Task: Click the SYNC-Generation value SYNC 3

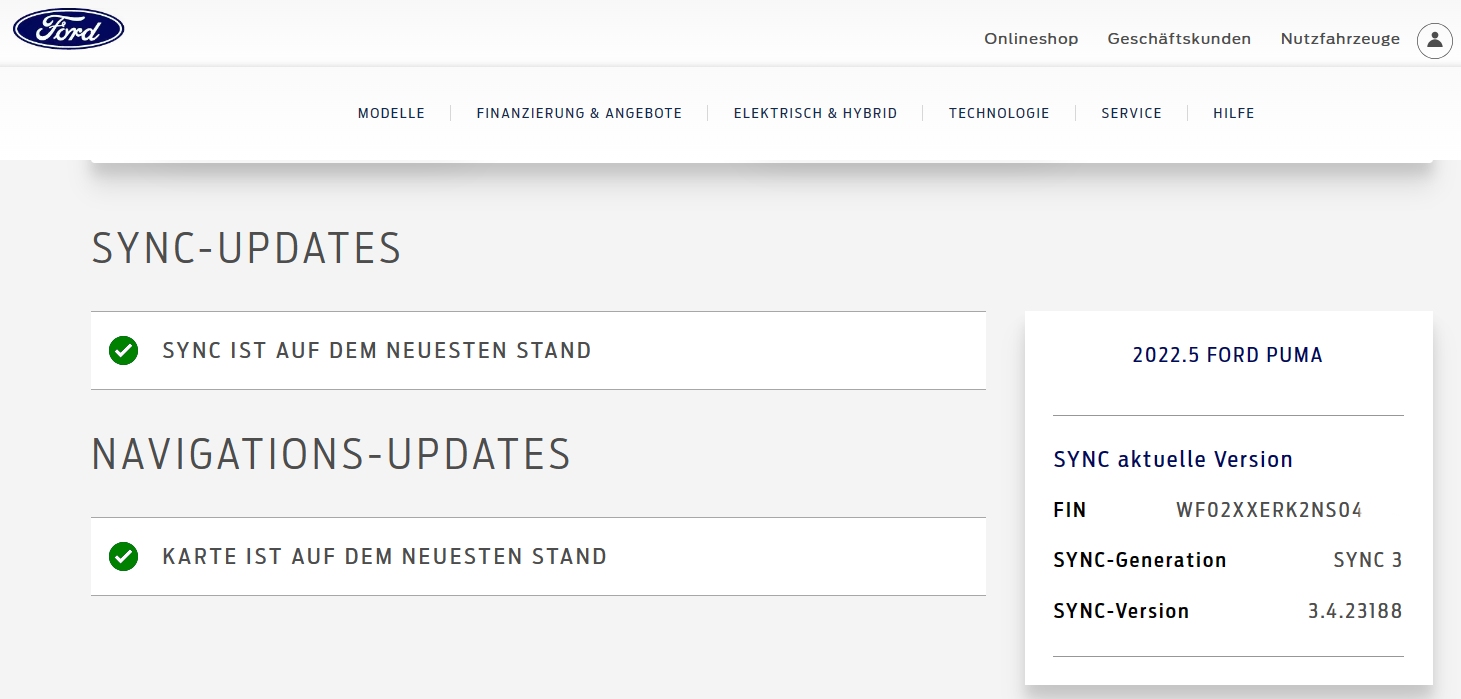Action: pos(1367,560)
